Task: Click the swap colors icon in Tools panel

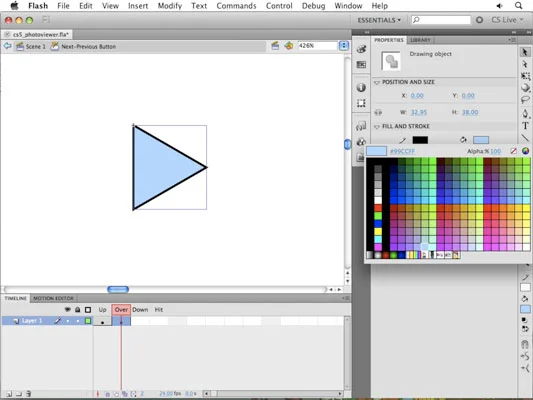Action: (525, 329)
